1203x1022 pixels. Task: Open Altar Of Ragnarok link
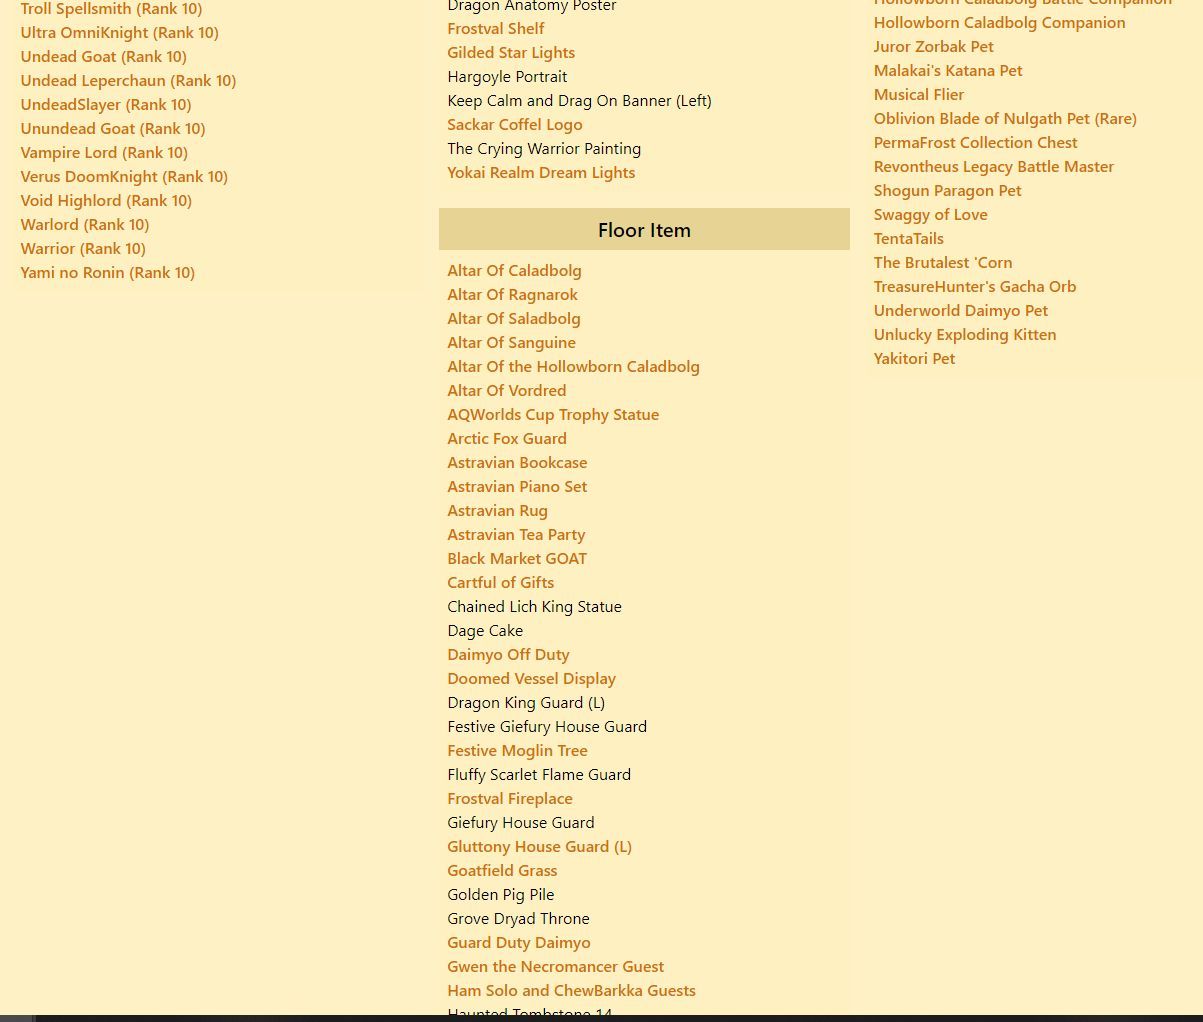coord(512,294)
